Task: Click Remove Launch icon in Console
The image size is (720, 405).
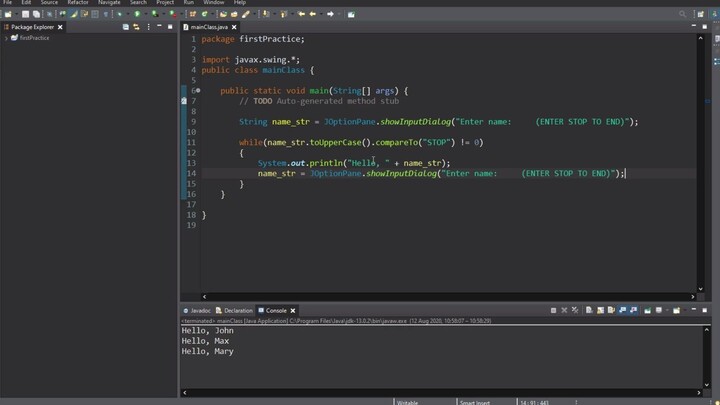Action: point(564,310)
